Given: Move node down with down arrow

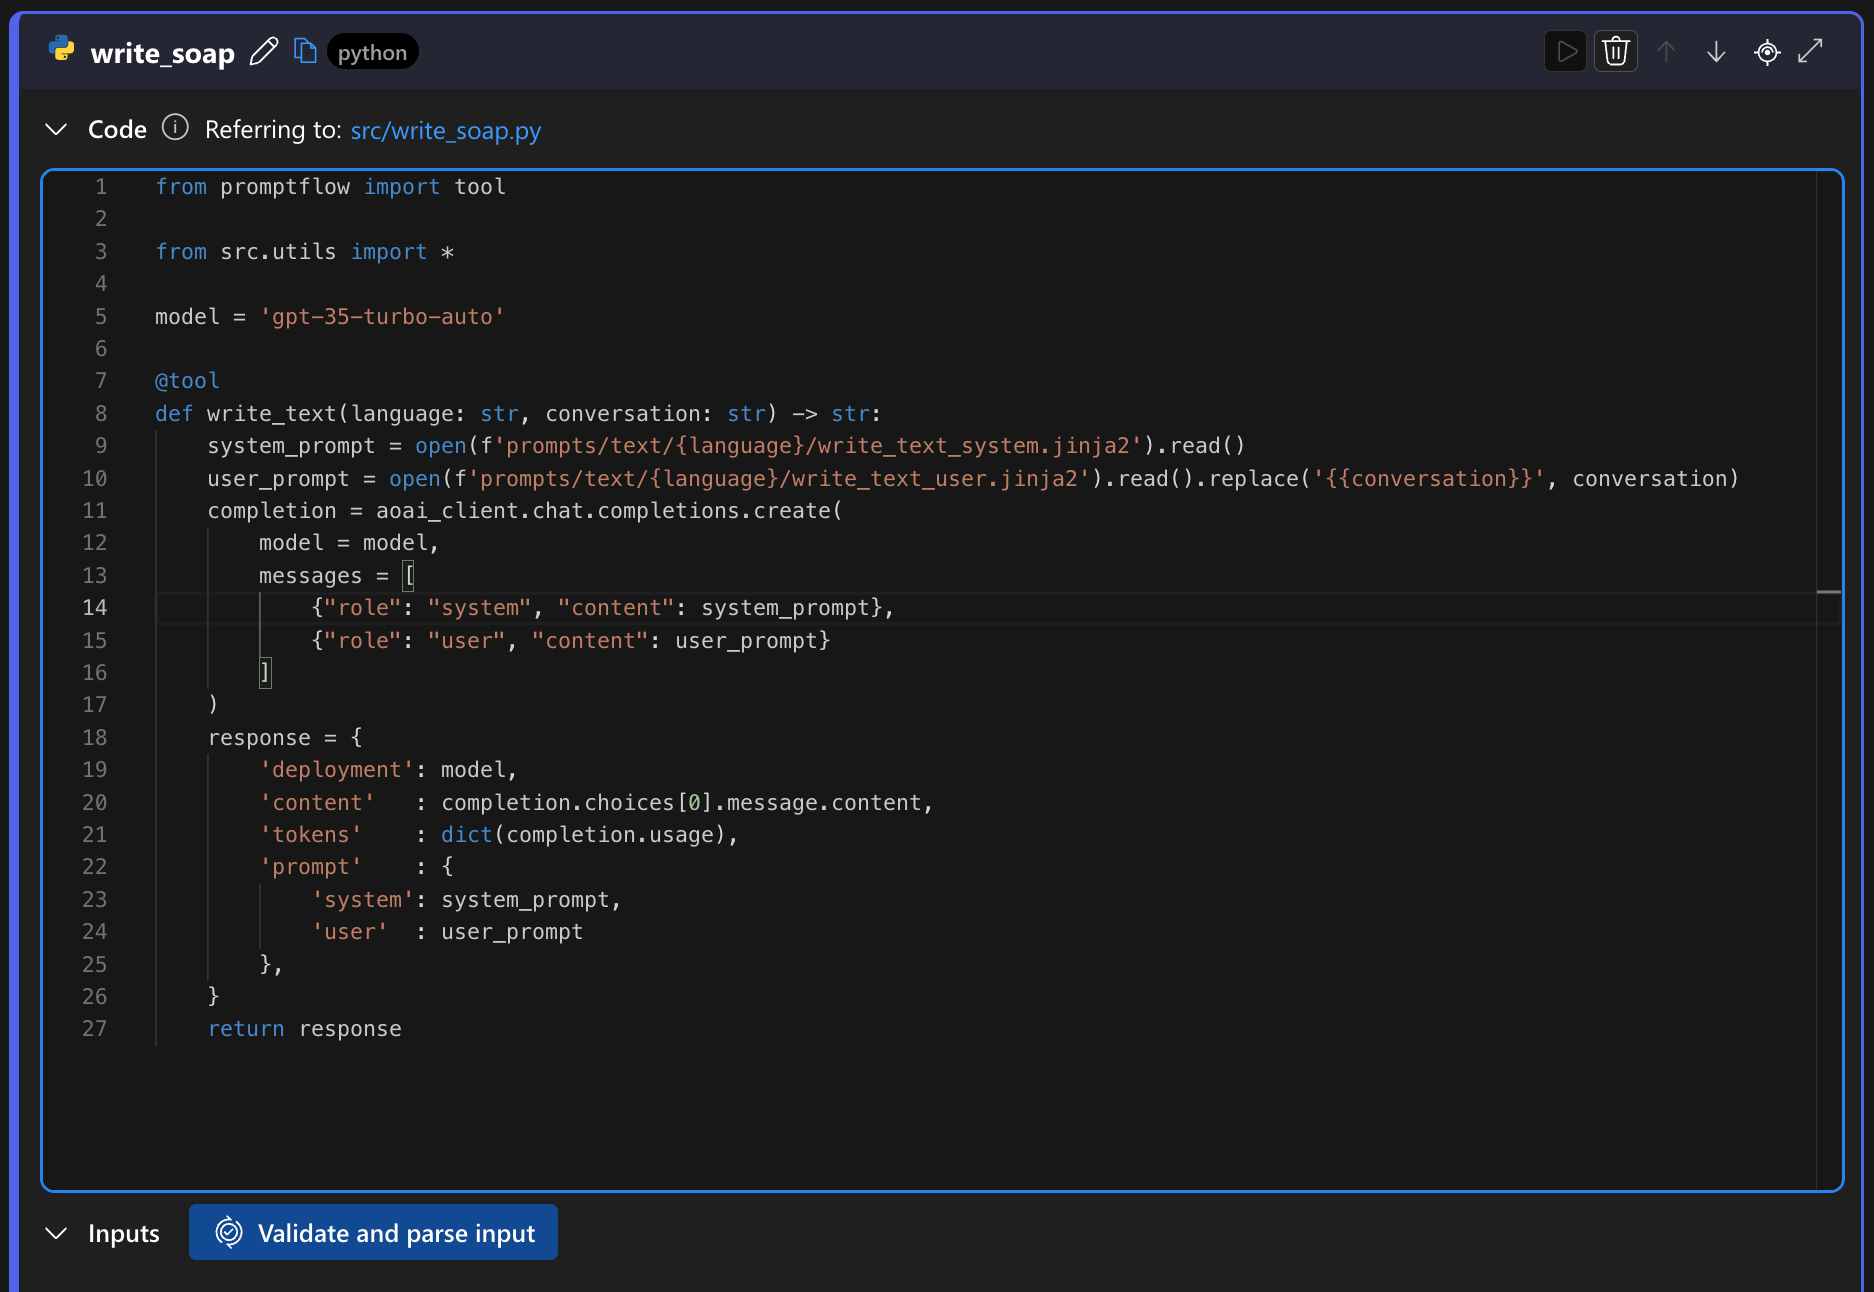Looking at the screenshot, I should (x=1716, y=51).
